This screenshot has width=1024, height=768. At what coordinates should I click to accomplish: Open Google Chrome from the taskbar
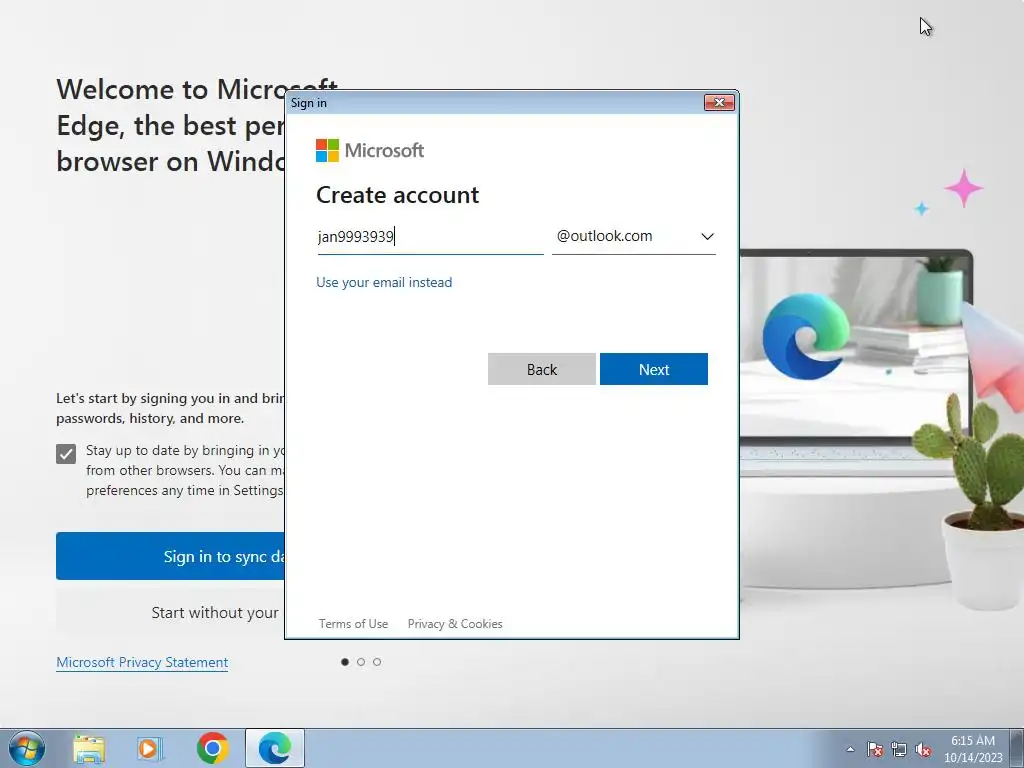coord(212,748)
